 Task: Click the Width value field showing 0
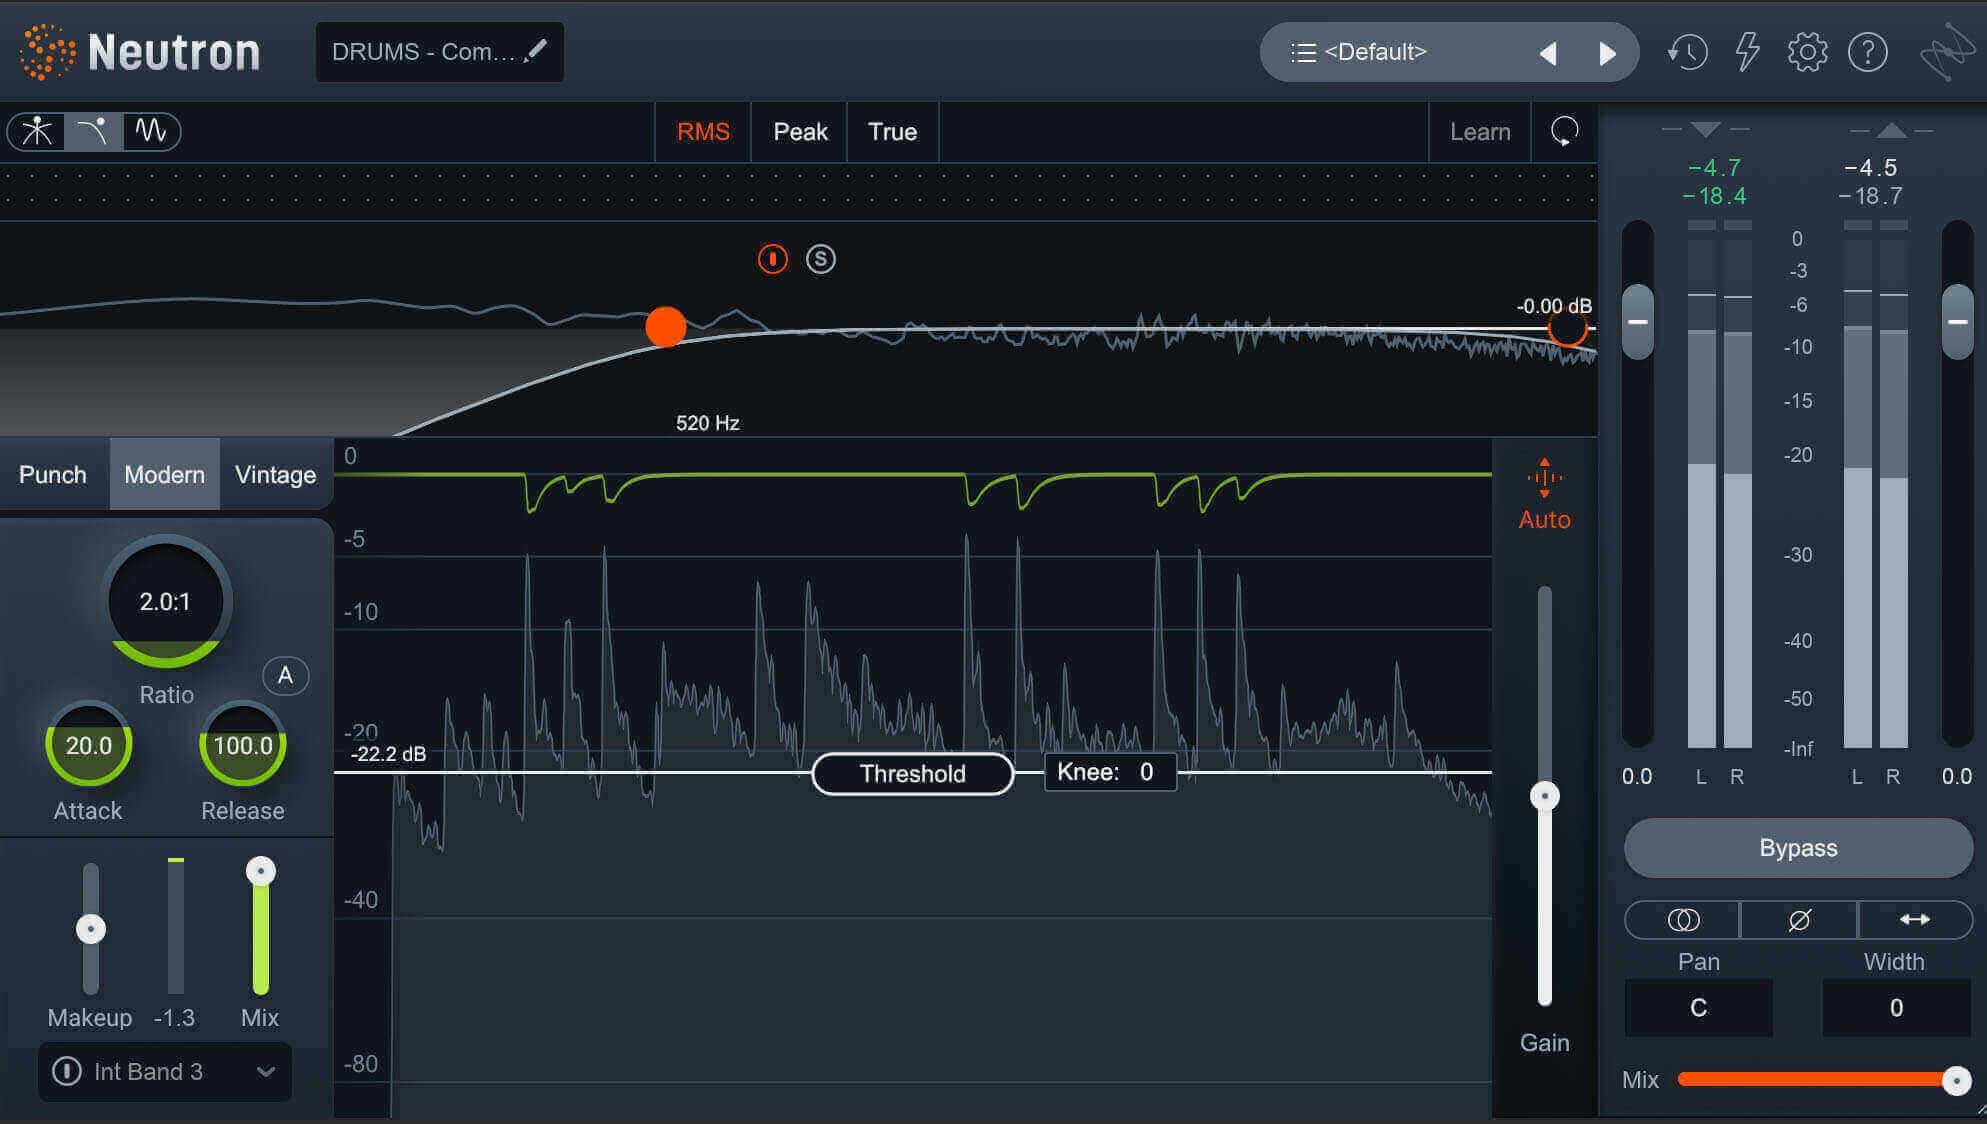[1896, 1007]
